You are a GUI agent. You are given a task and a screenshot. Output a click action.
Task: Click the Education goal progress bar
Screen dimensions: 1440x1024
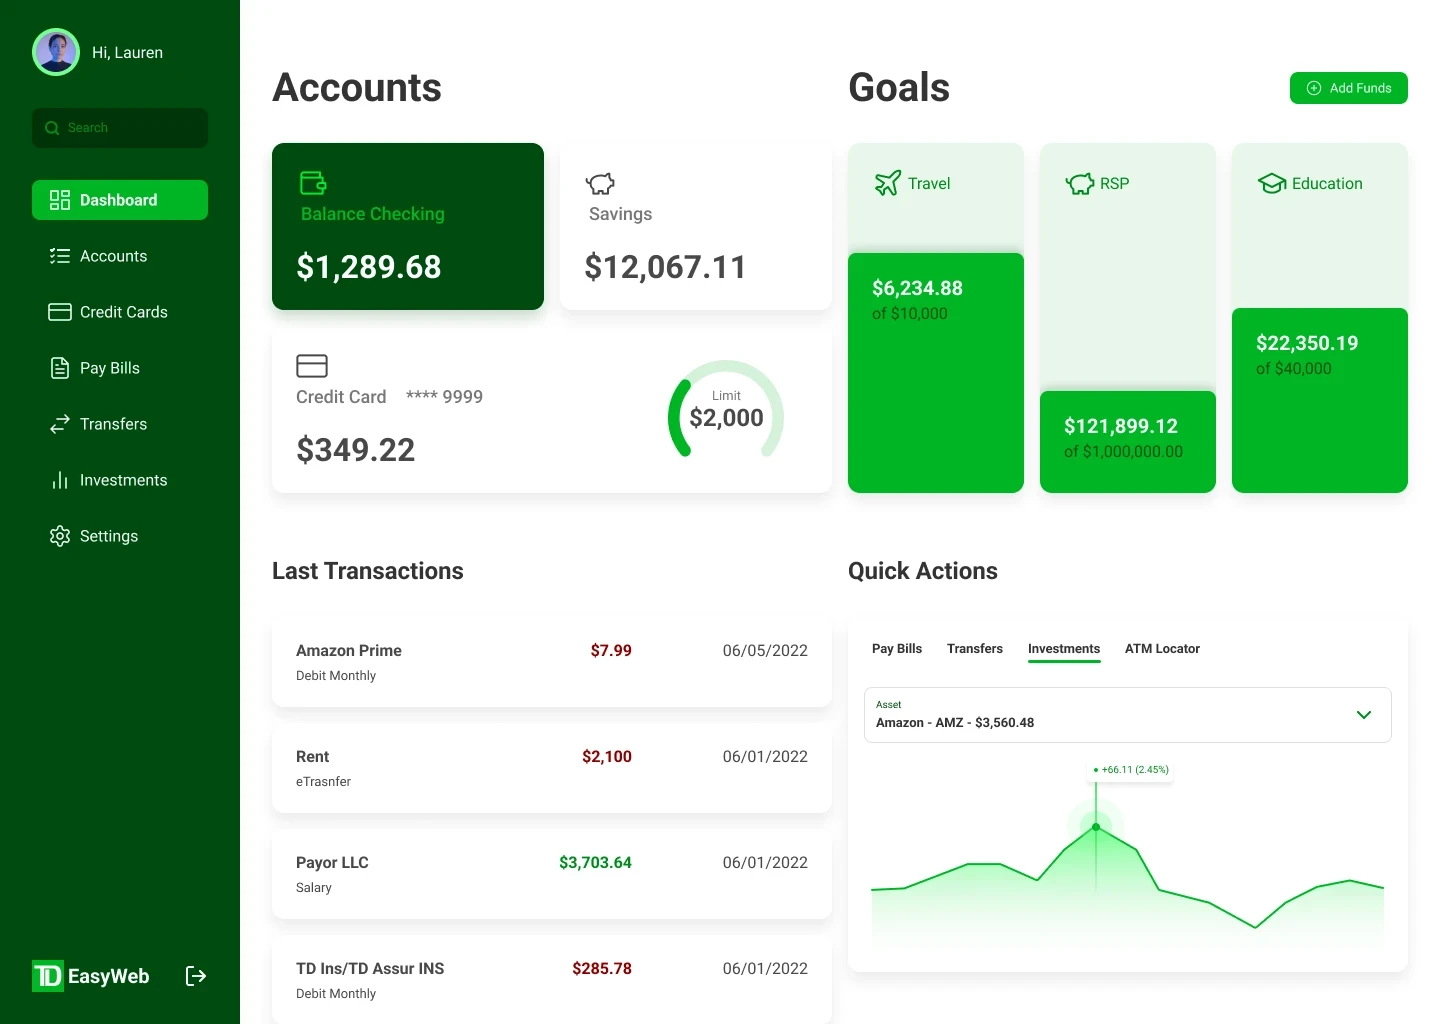(1320, 400)
